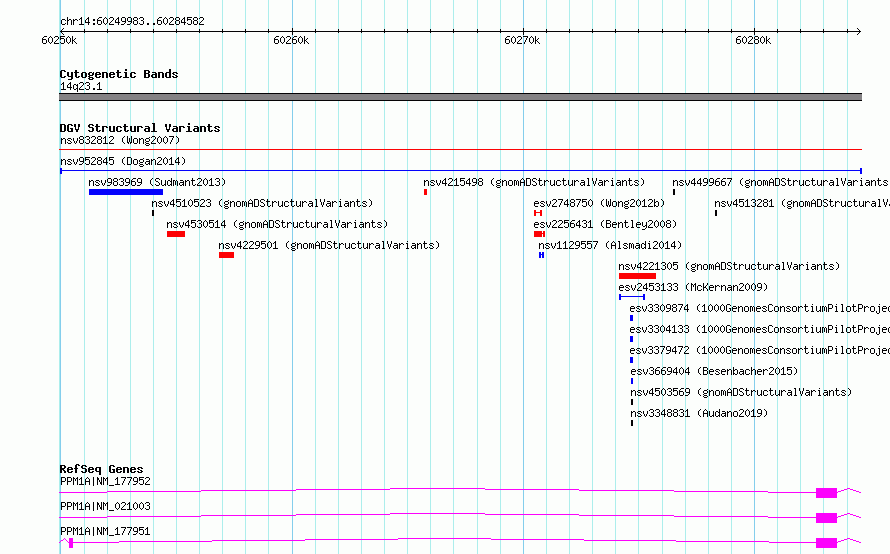The image size is (890, 554).
Task: Select the red nsv832812 span line
Action: [x=460, y=150]
